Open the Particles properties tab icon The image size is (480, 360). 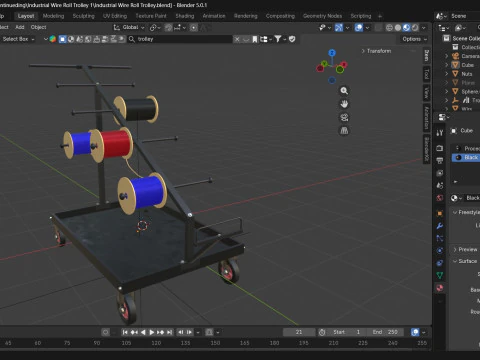tap(440, 238)
